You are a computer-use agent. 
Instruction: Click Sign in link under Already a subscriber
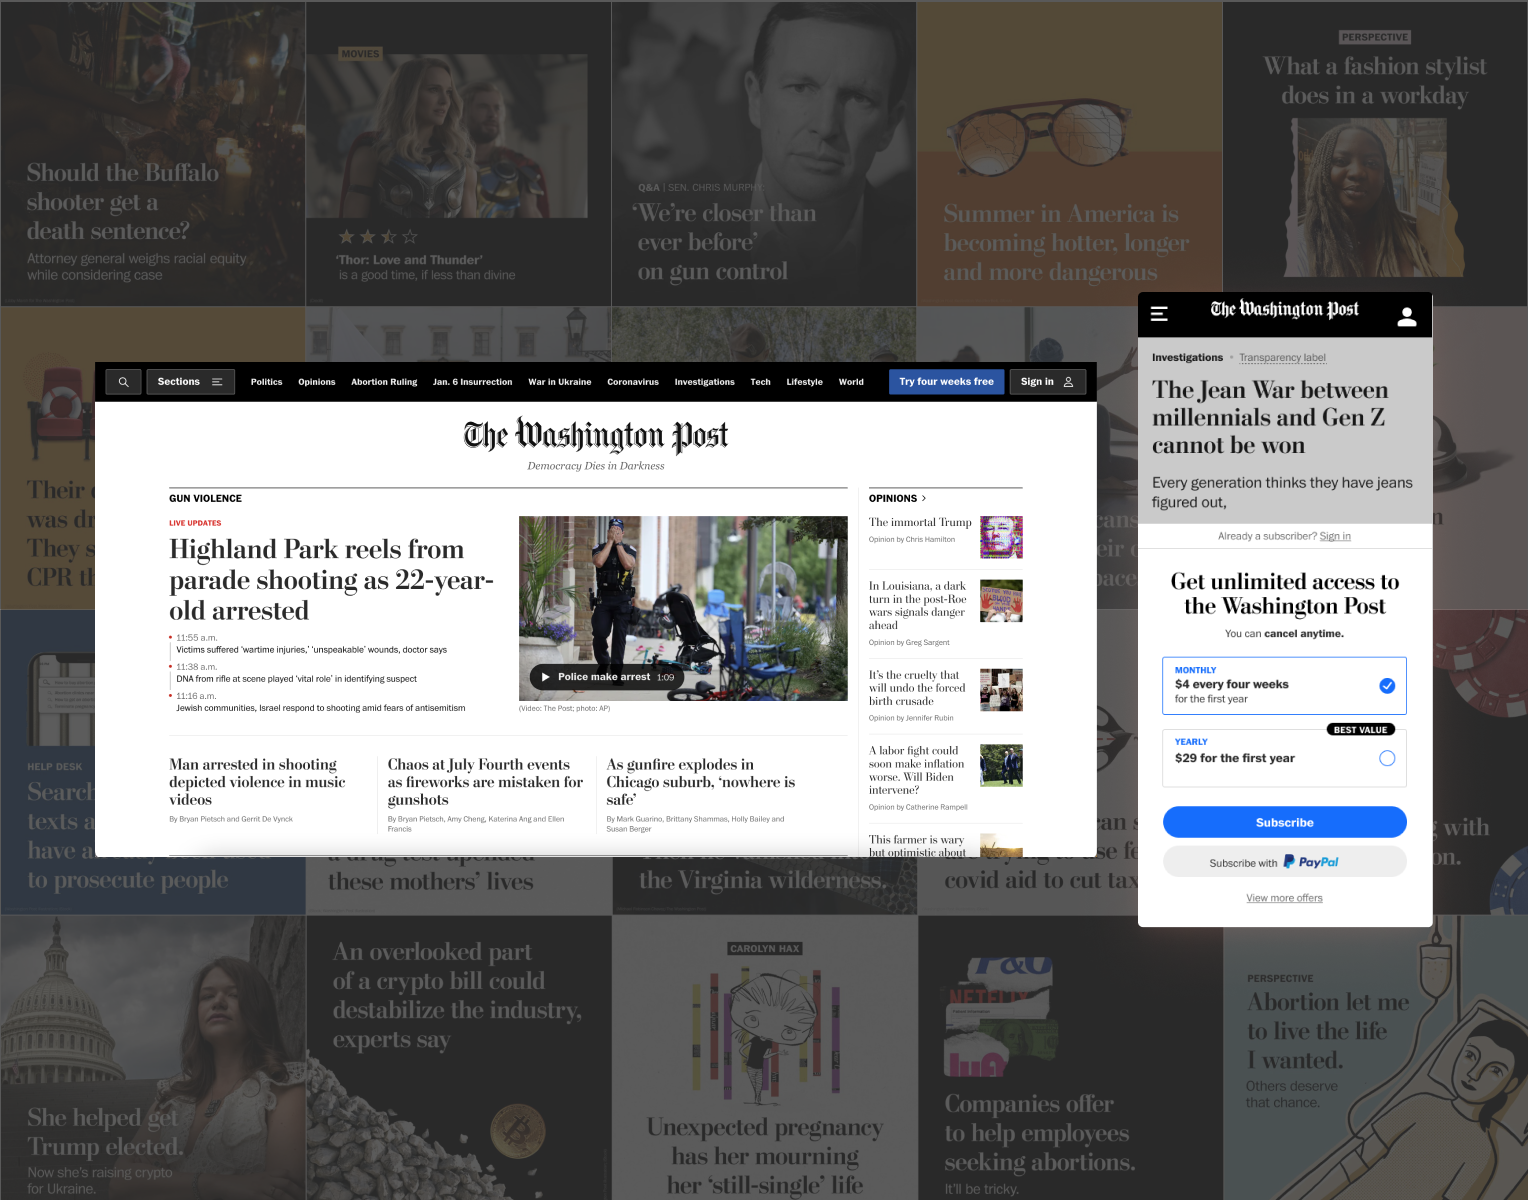click(x=1335, y=536)
